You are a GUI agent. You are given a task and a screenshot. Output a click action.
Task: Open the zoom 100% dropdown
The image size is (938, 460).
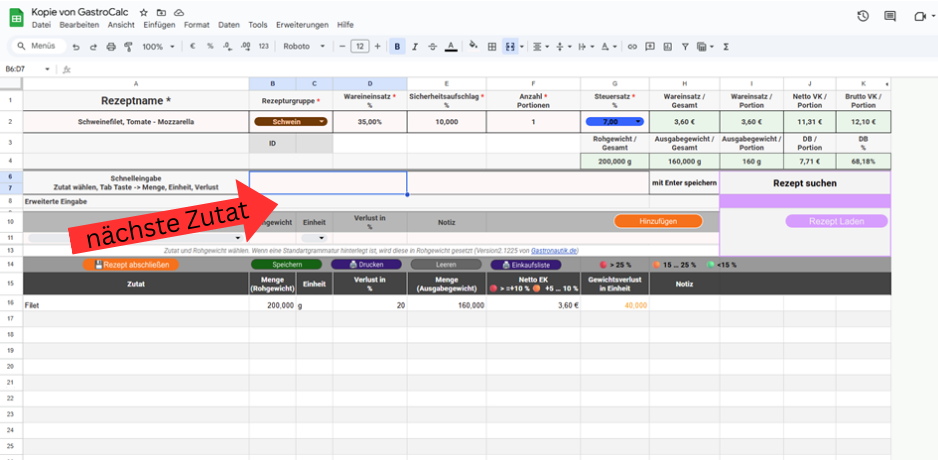pos(158,47)
